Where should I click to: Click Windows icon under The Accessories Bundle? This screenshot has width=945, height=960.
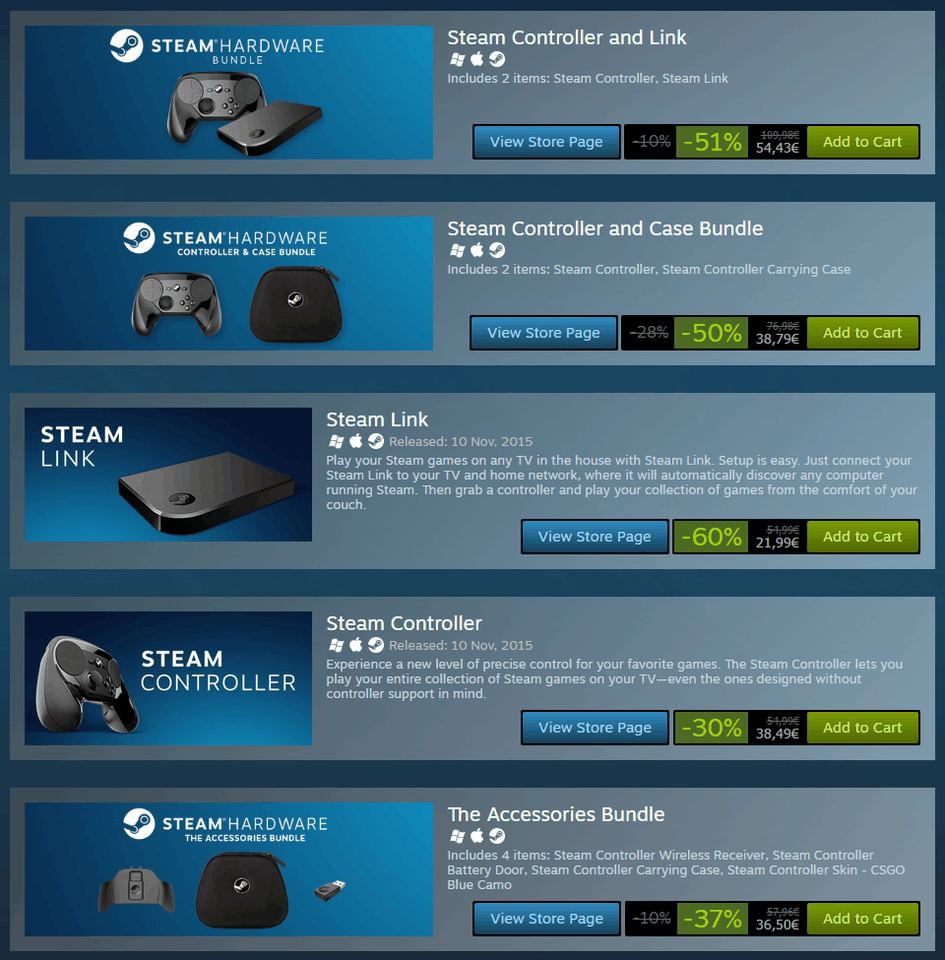pos(457,836)
